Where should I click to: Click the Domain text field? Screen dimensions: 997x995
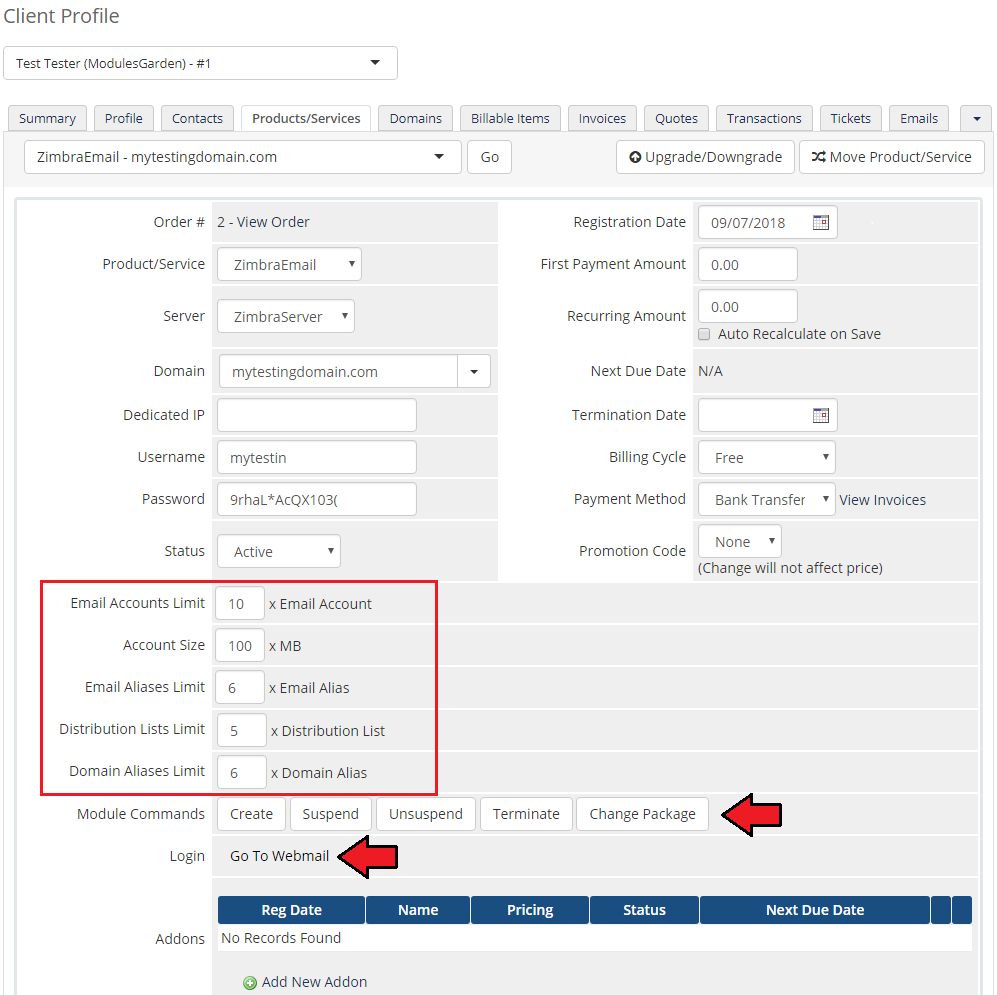tap(338, 371)
